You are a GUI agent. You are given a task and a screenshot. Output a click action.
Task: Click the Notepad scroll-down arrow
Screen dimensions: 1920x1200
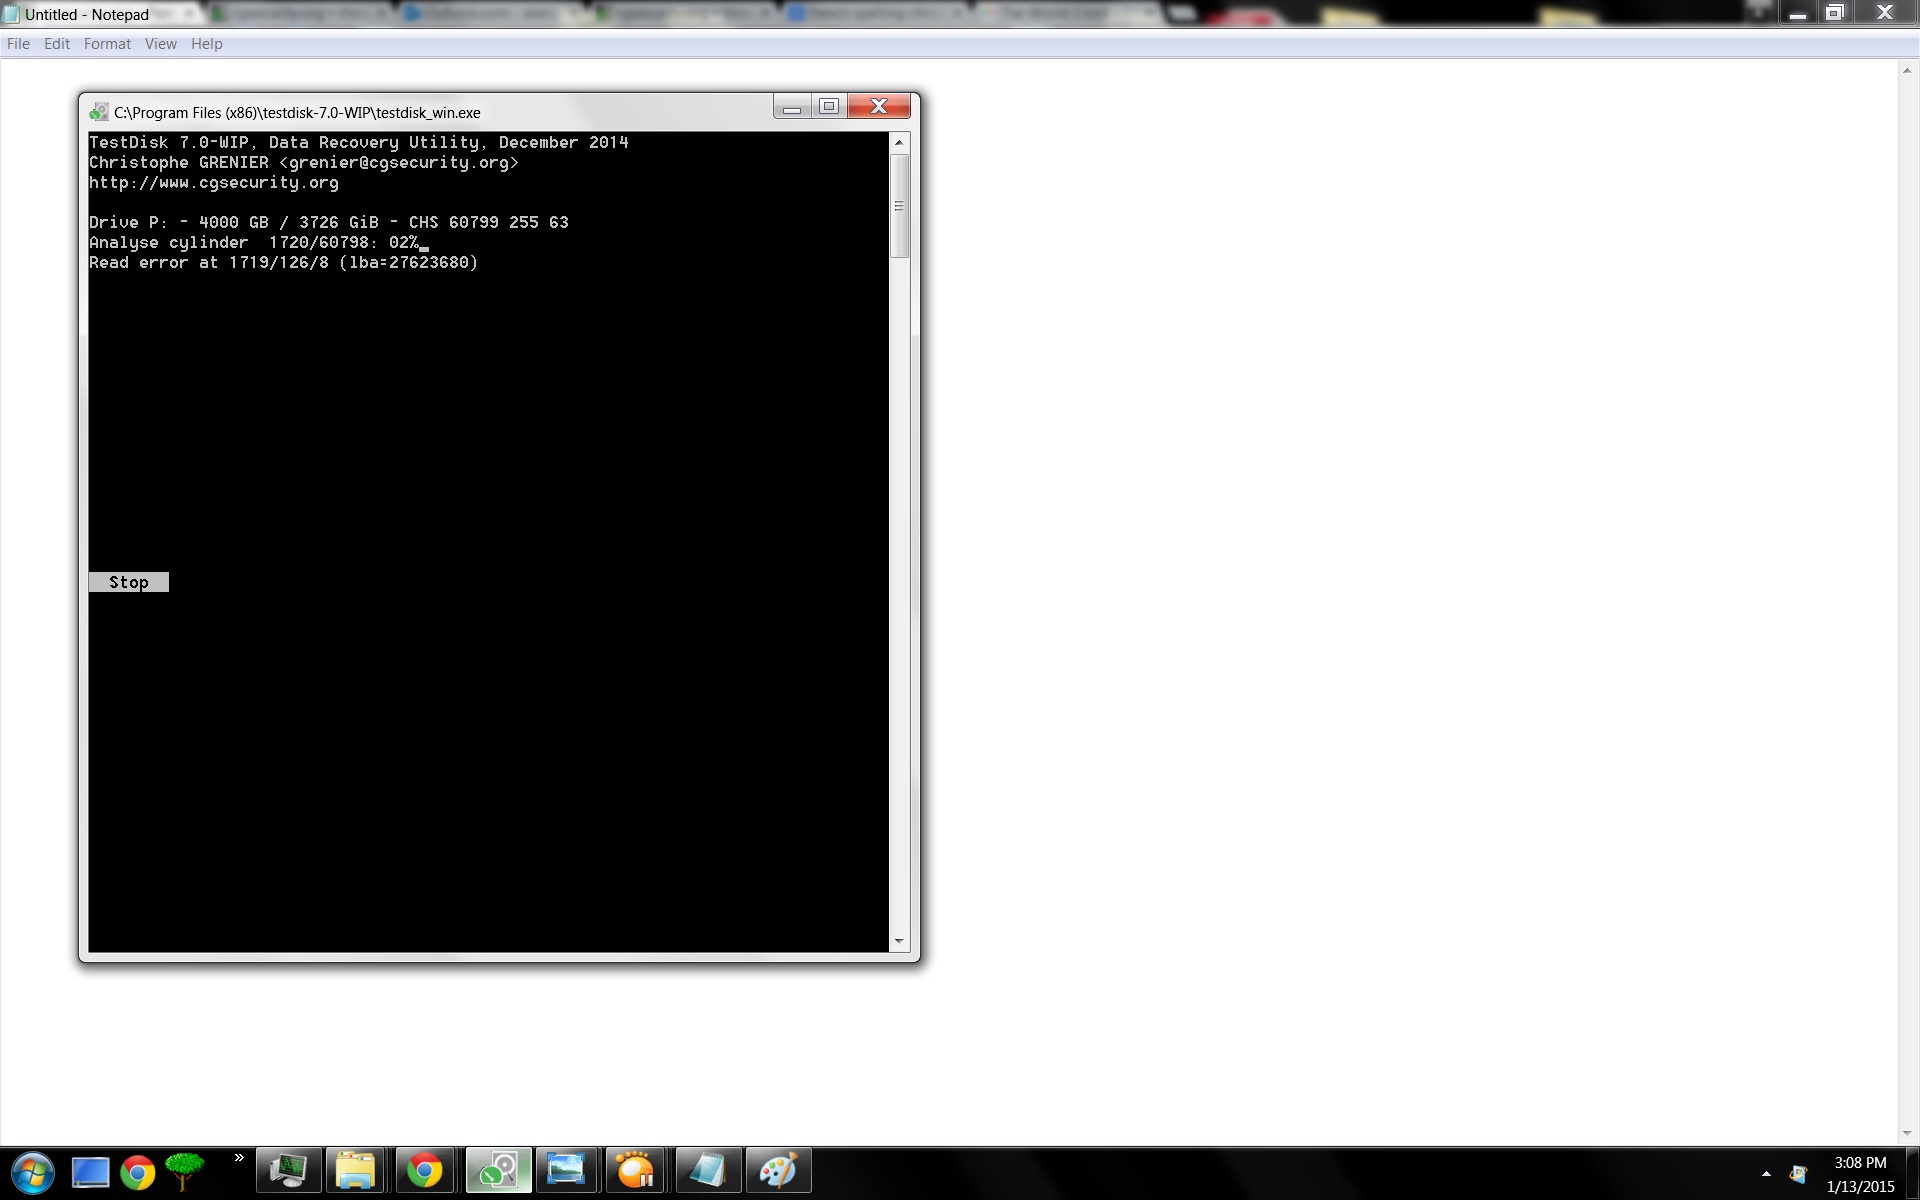1907,1133
